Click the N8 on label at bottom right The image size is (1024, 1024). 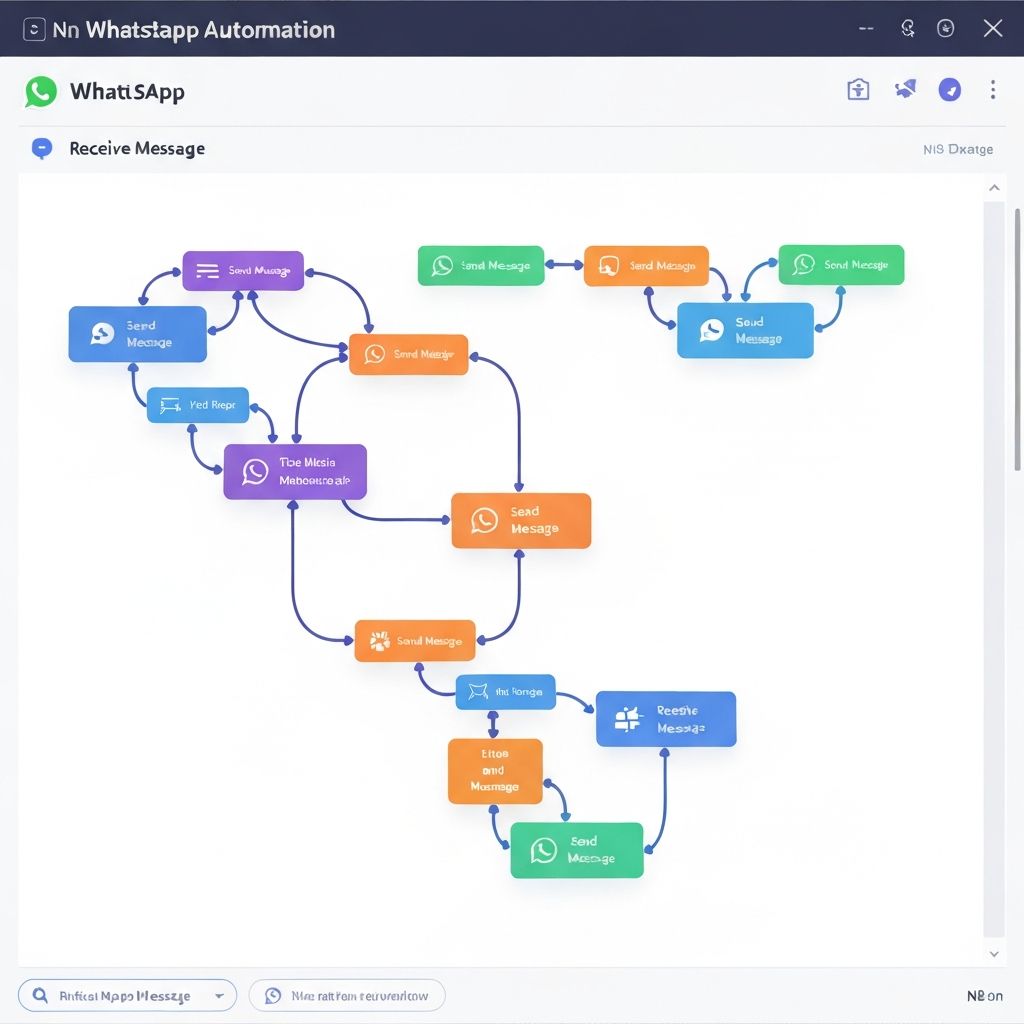984,996
